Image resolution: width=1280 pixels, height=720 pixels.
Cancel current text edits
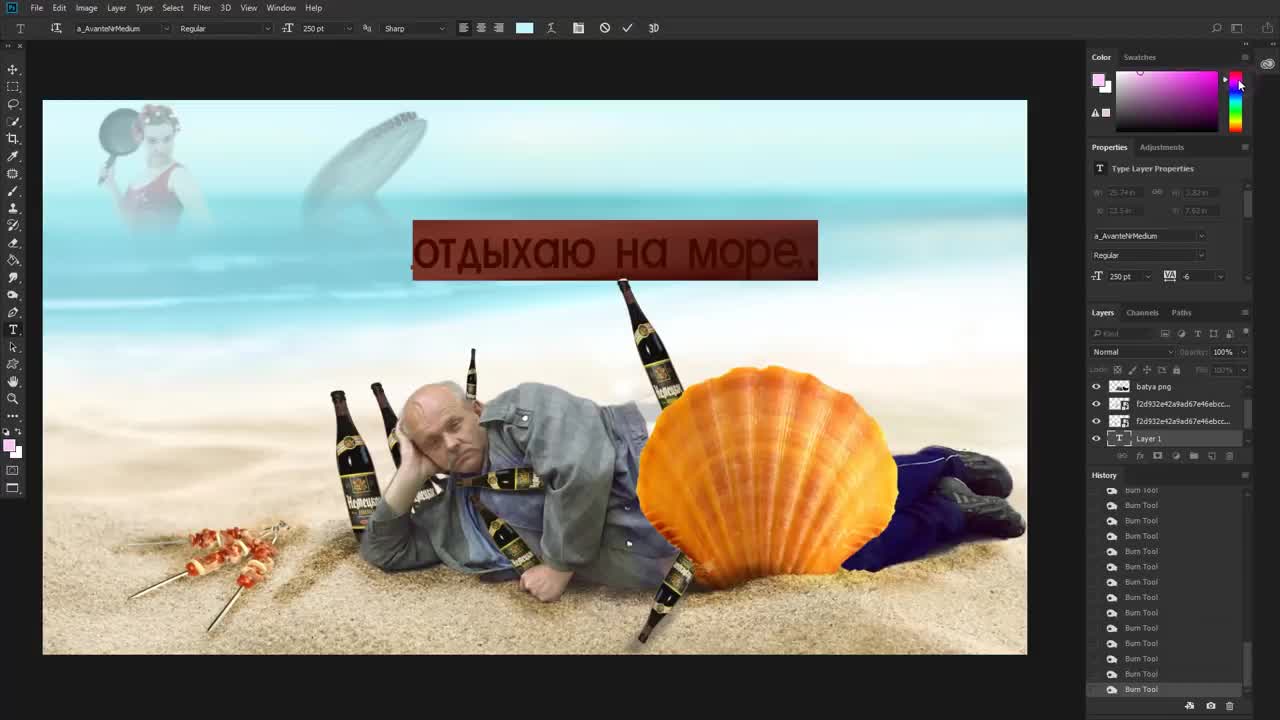(605, 28)
